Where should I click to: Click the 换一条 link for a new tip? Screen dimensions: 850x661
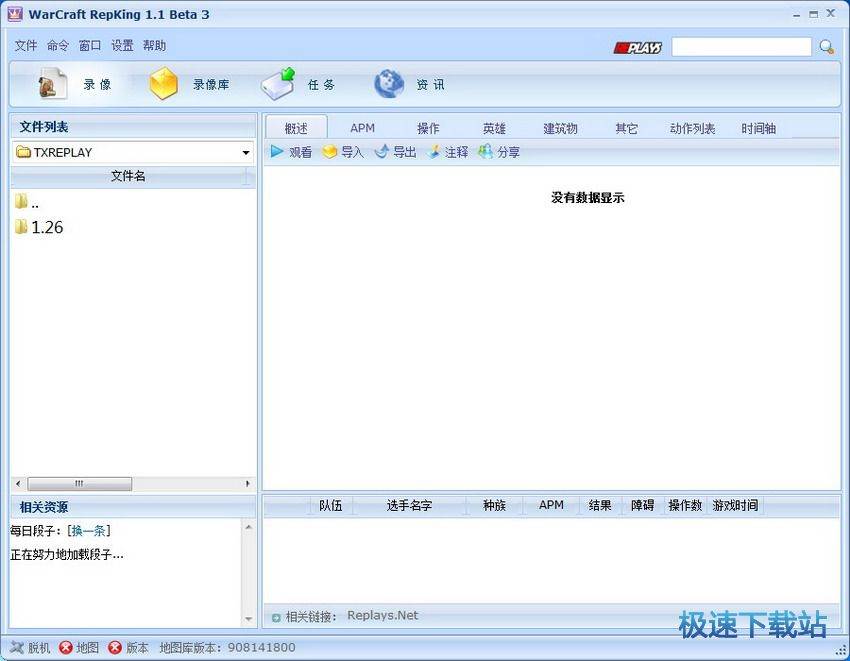tap(88, 531)
